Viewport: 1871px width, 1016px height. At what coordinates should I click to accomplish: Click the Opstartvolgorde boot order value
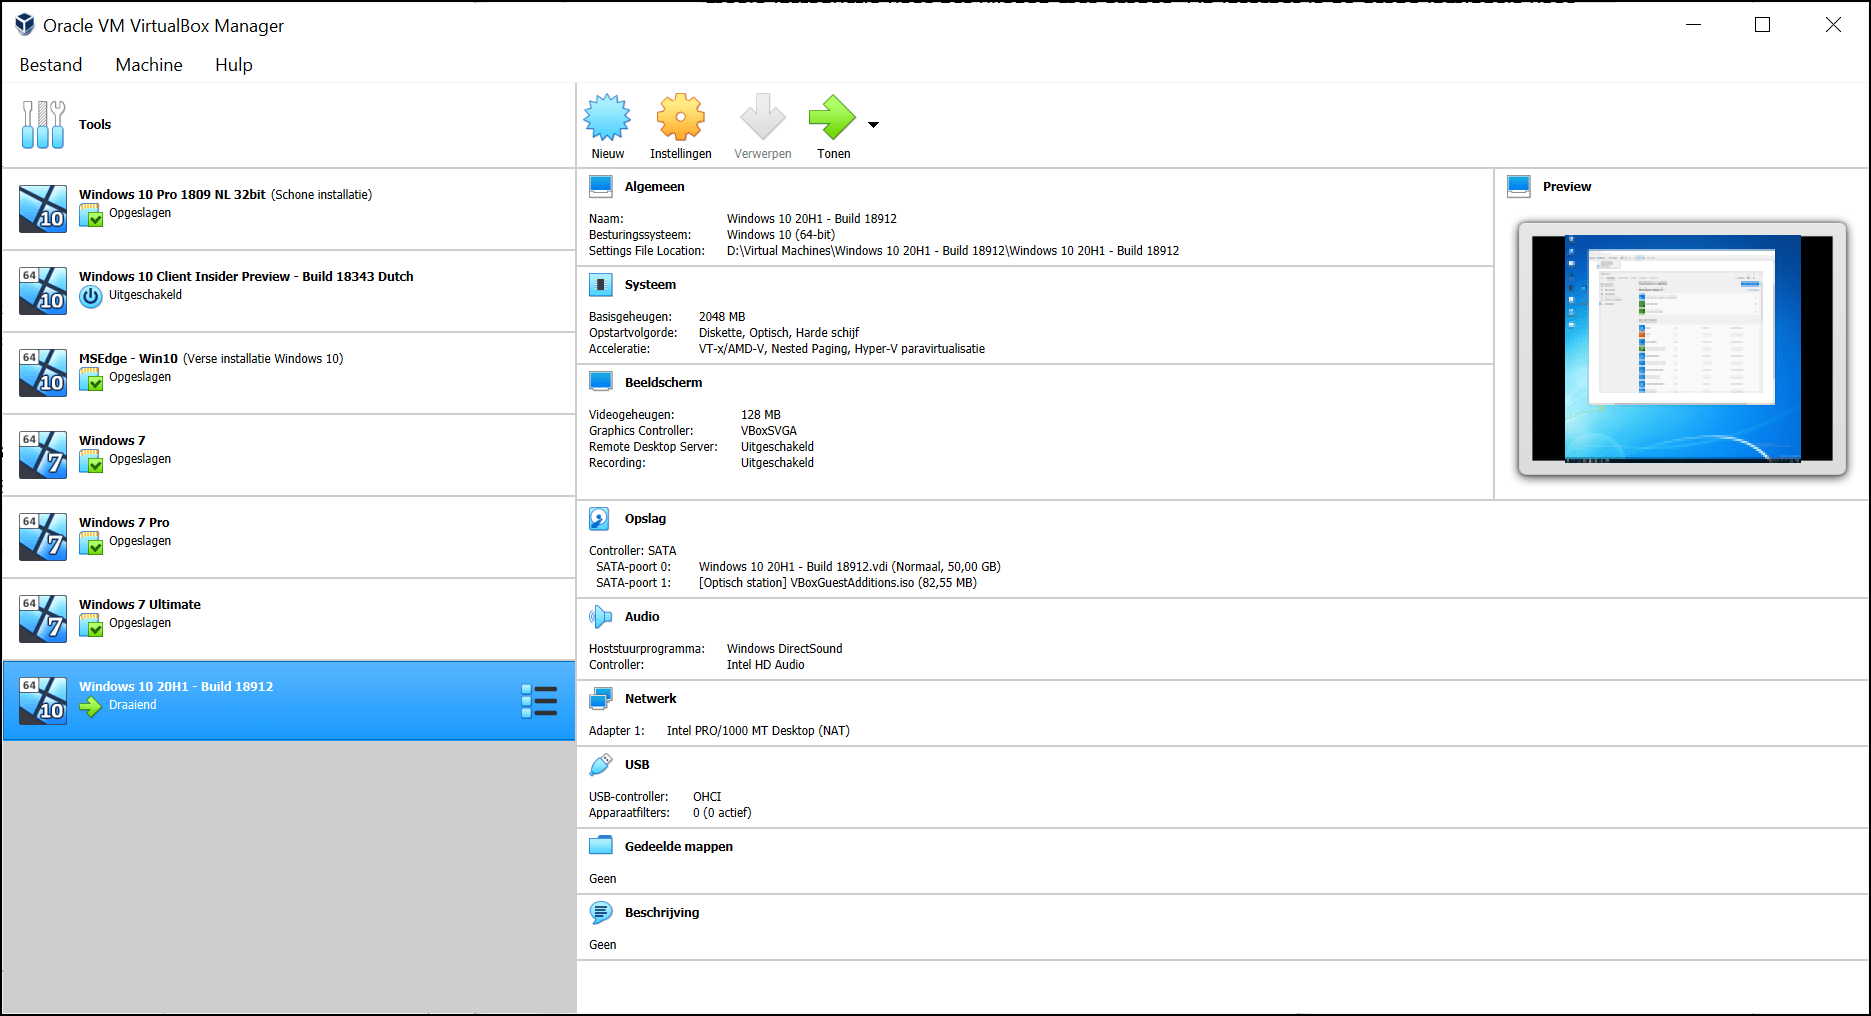pos(779,333)
